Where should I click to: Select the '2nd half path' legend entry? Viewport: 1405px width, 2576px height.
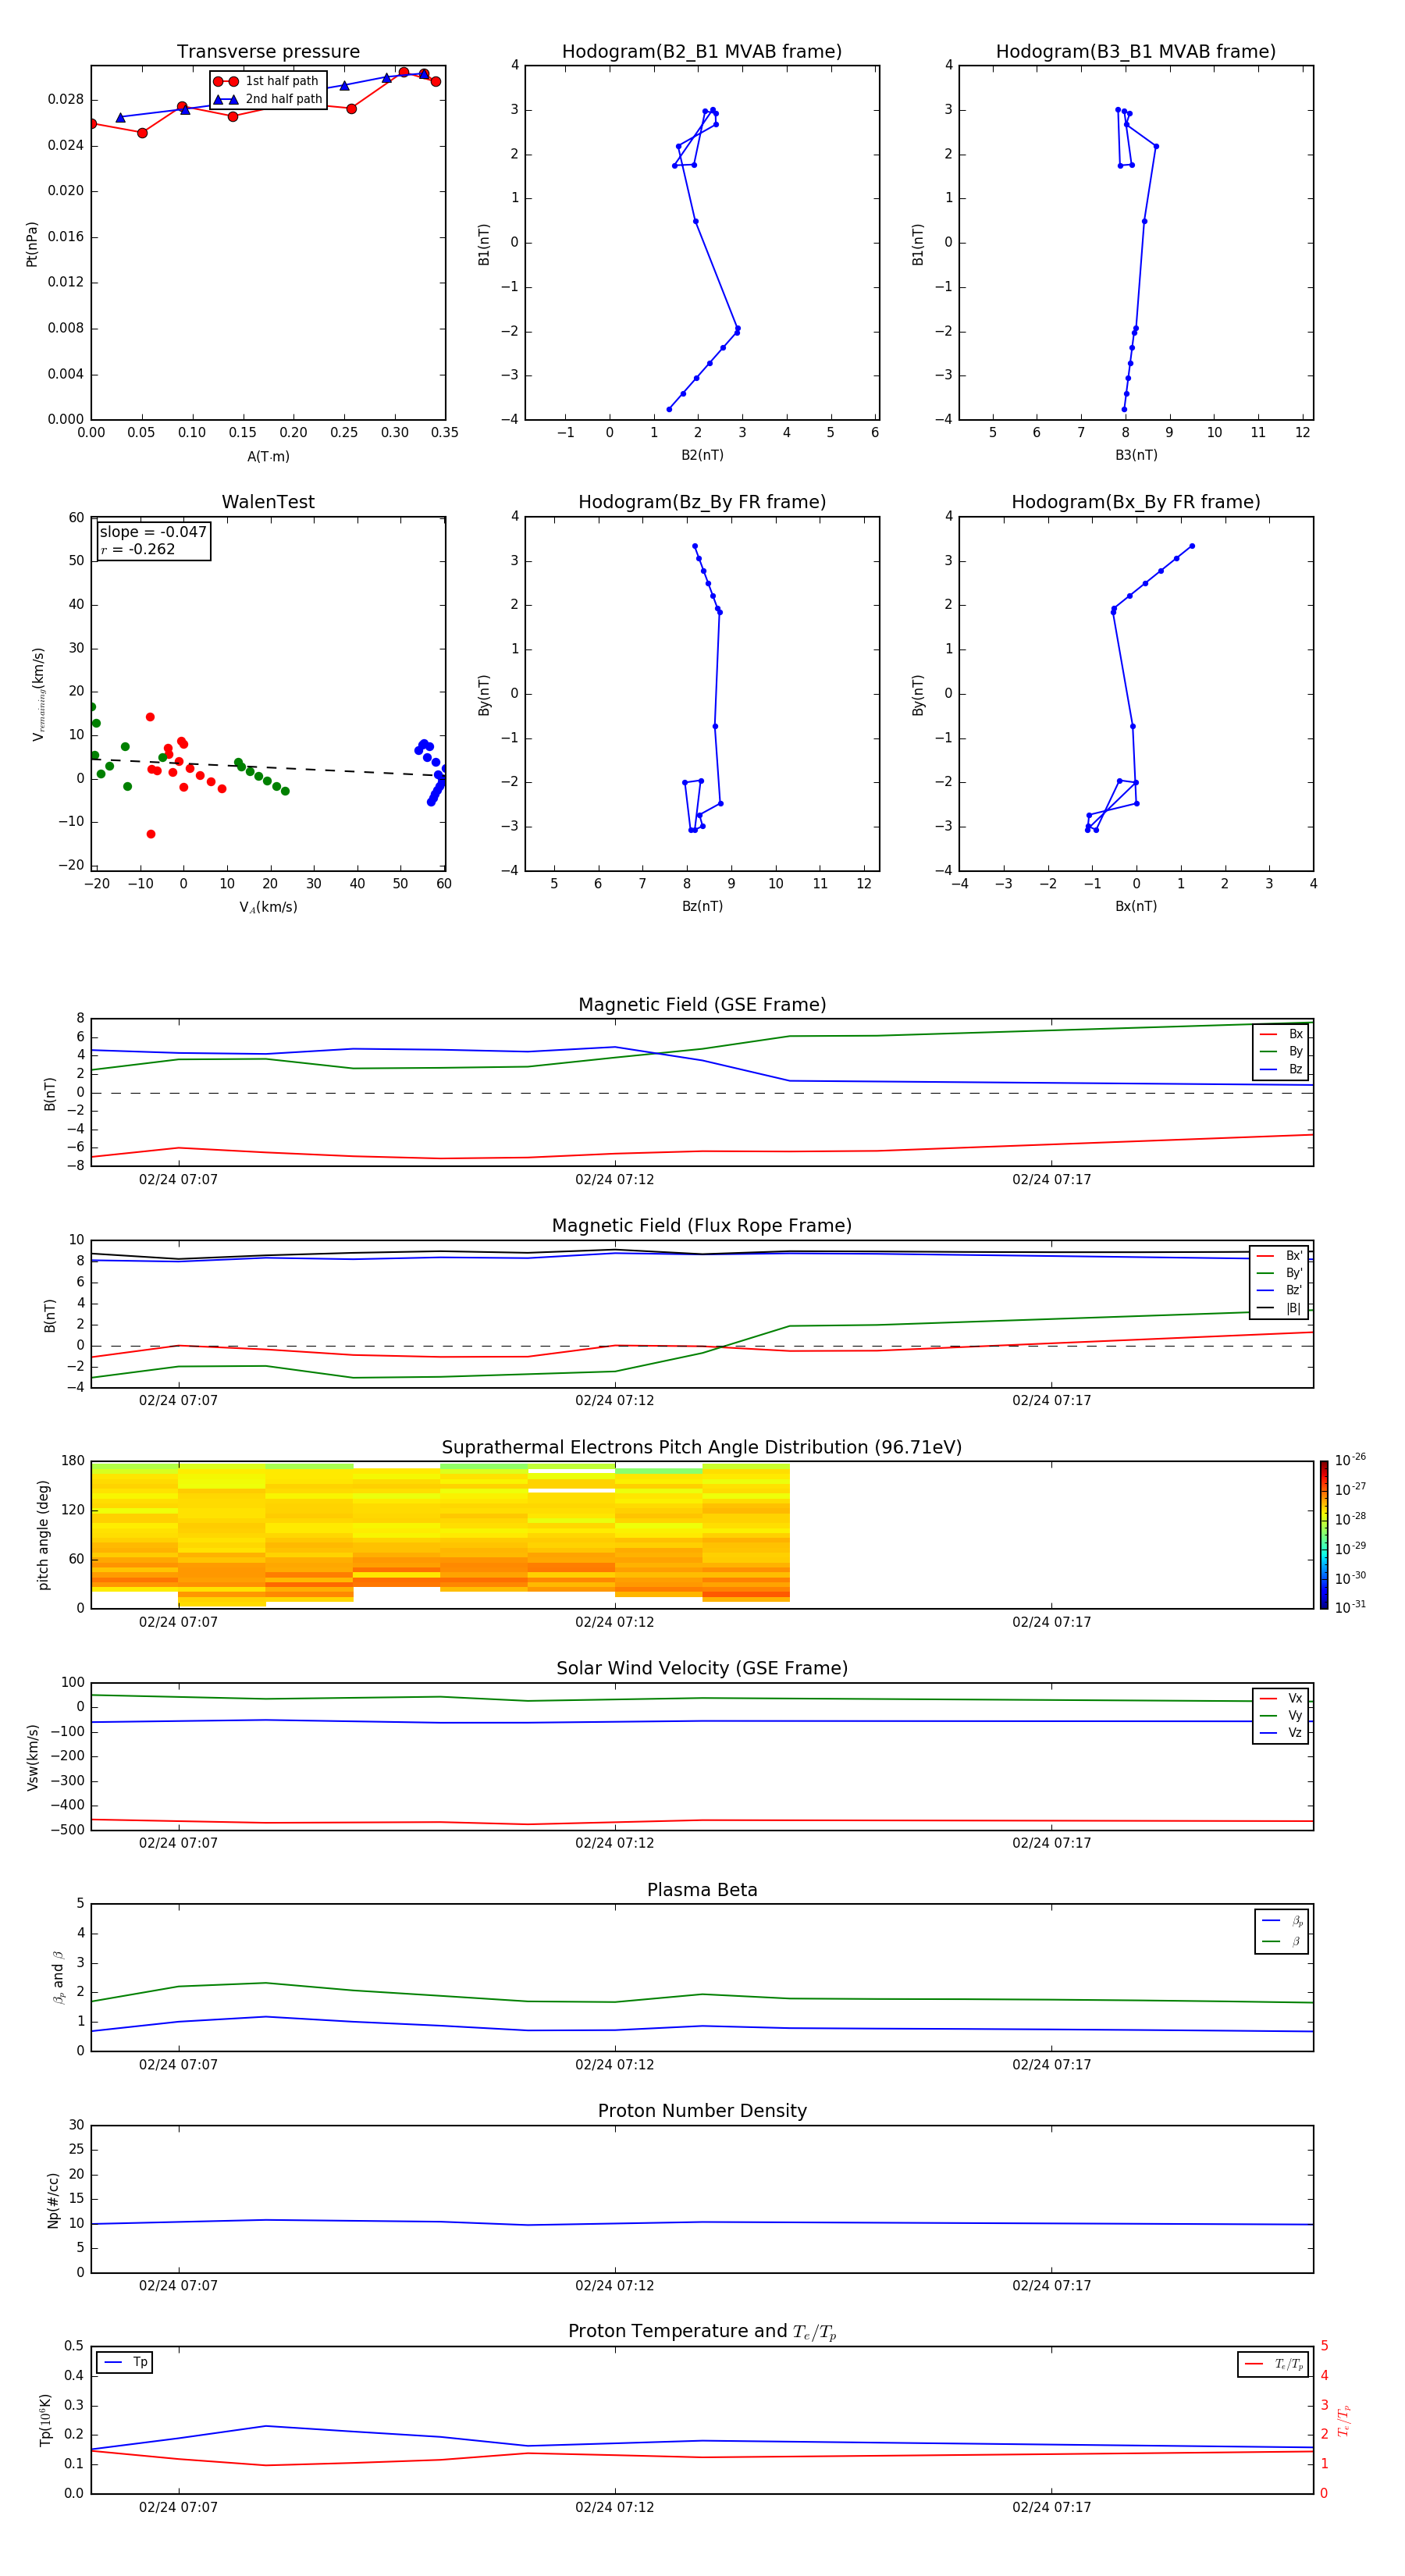(x=268, y=99)
